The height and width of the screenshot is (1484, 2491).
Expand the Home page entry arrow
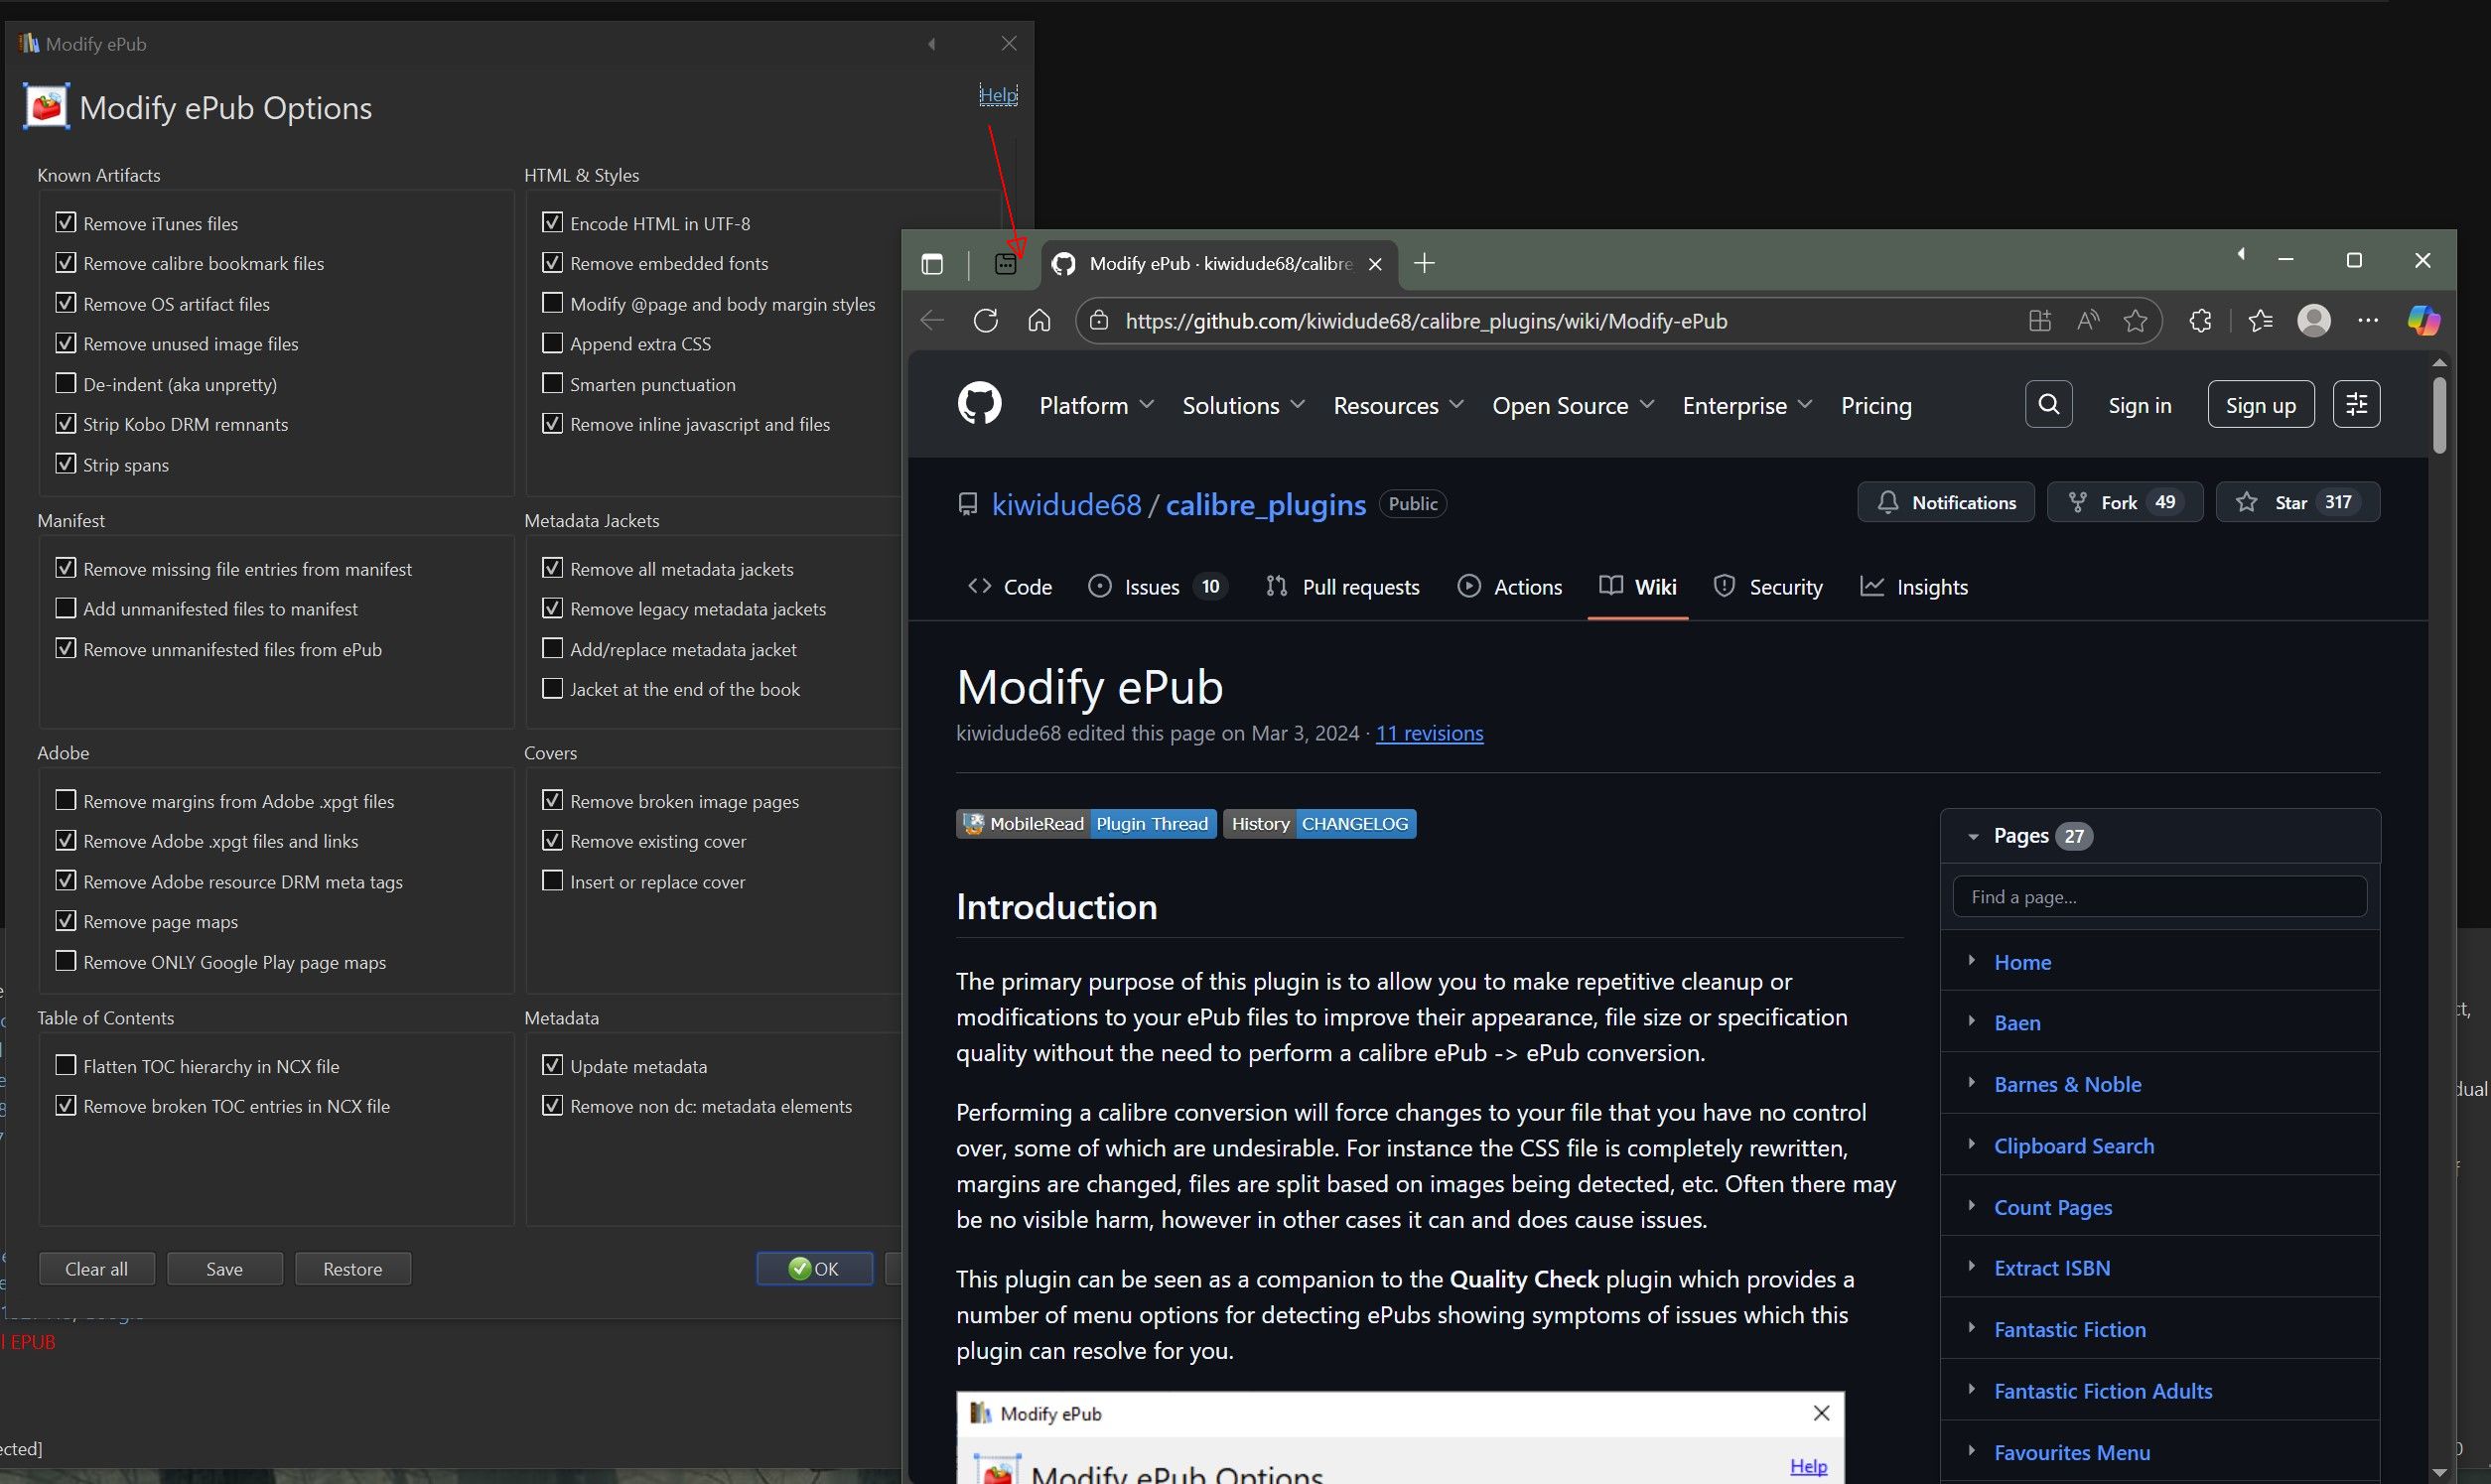click(1972, 960)
